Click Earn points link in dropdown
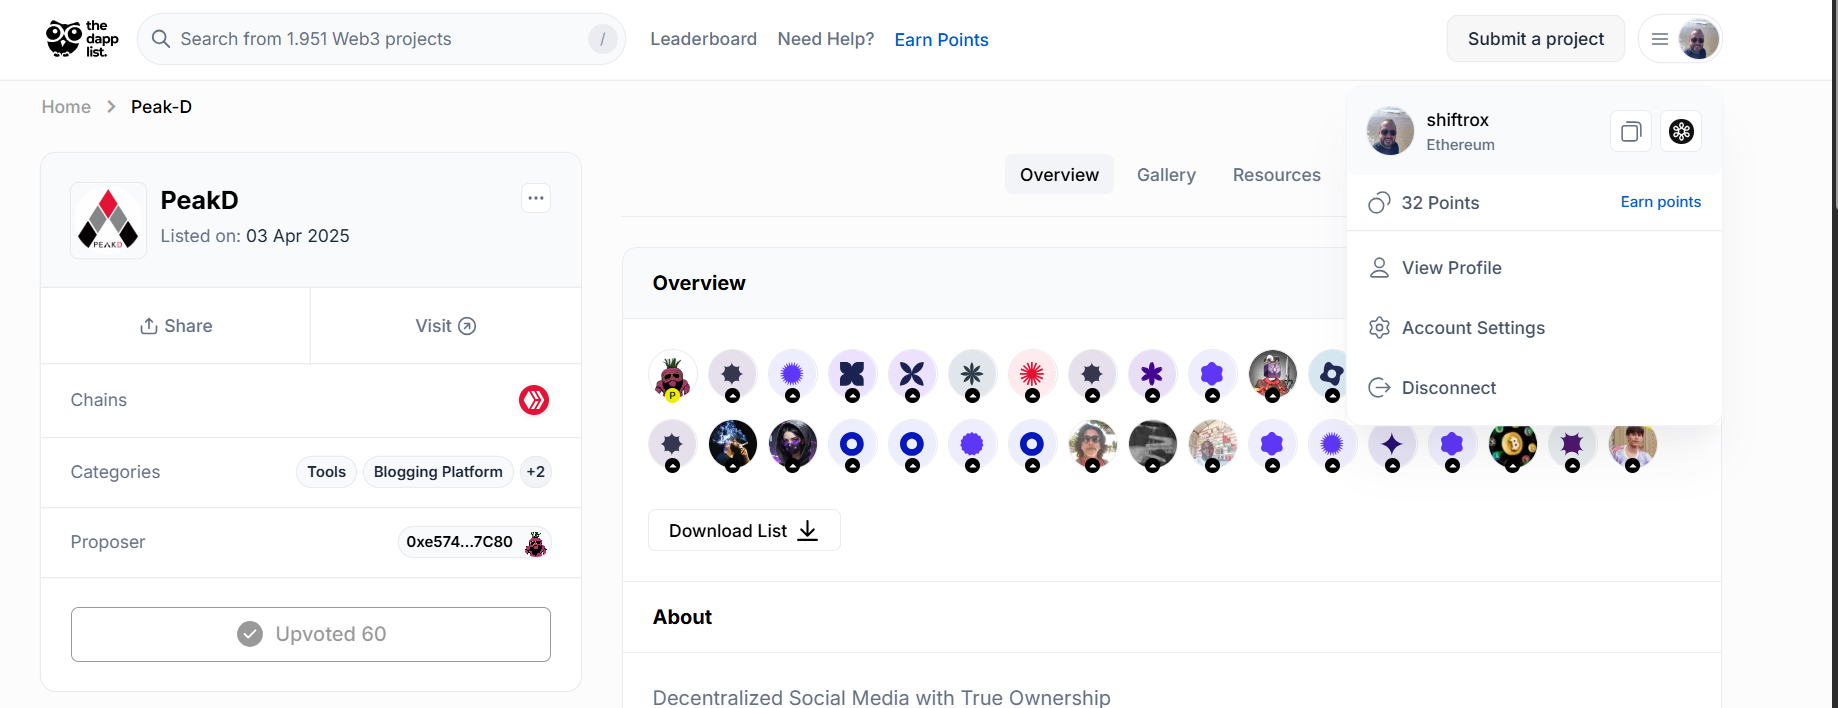 click(x=1660, y=202)
